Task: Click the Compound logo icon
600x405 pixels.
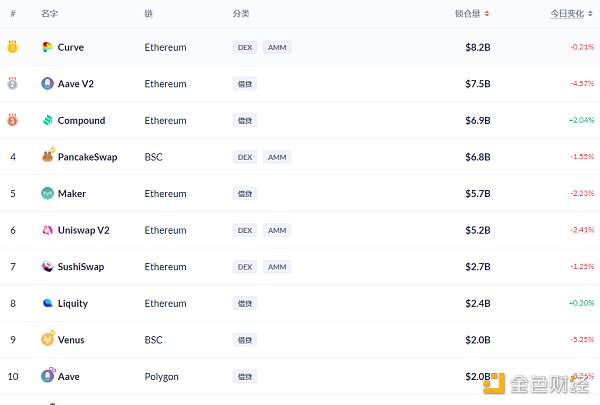Action: (x=47, y=120)
